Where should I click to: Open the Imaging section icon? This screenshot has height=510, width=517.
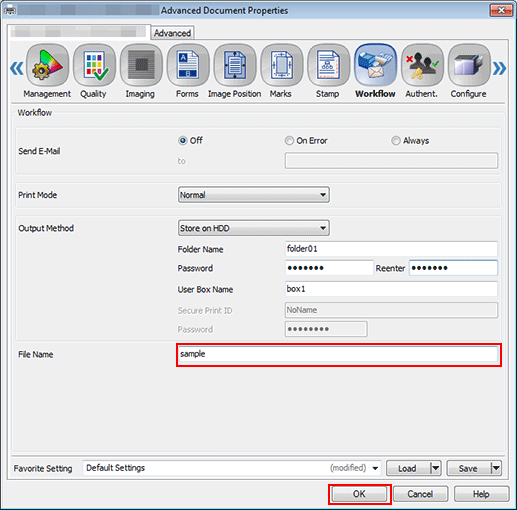pyautogui.click(x=141, y=65)
